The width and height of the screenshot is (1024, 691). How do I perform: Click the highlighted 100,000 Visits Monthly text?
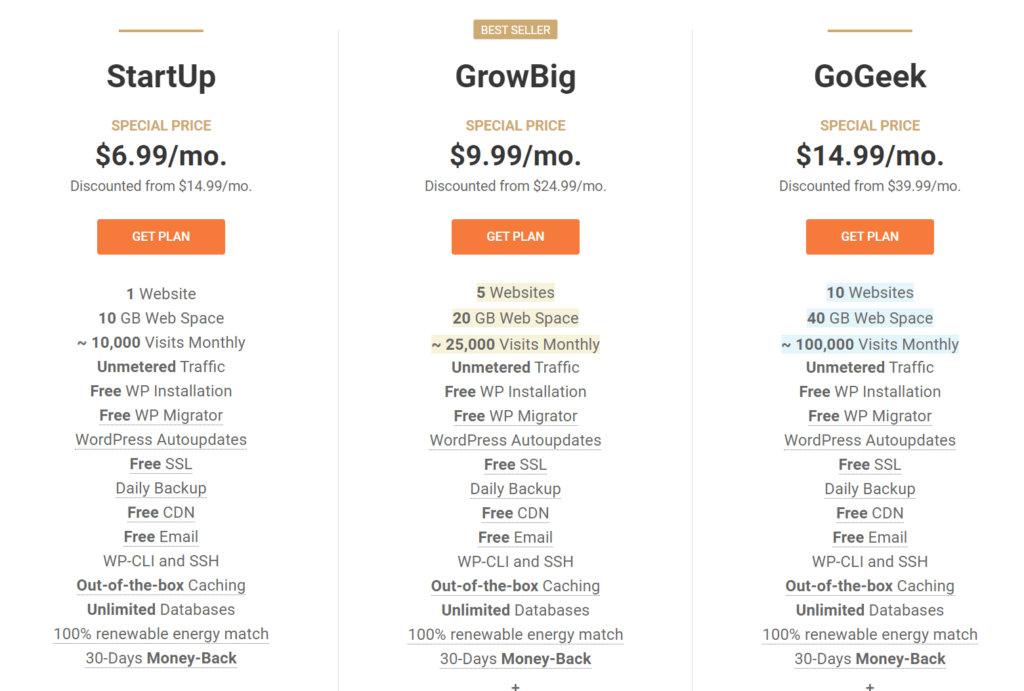[869, 344]
